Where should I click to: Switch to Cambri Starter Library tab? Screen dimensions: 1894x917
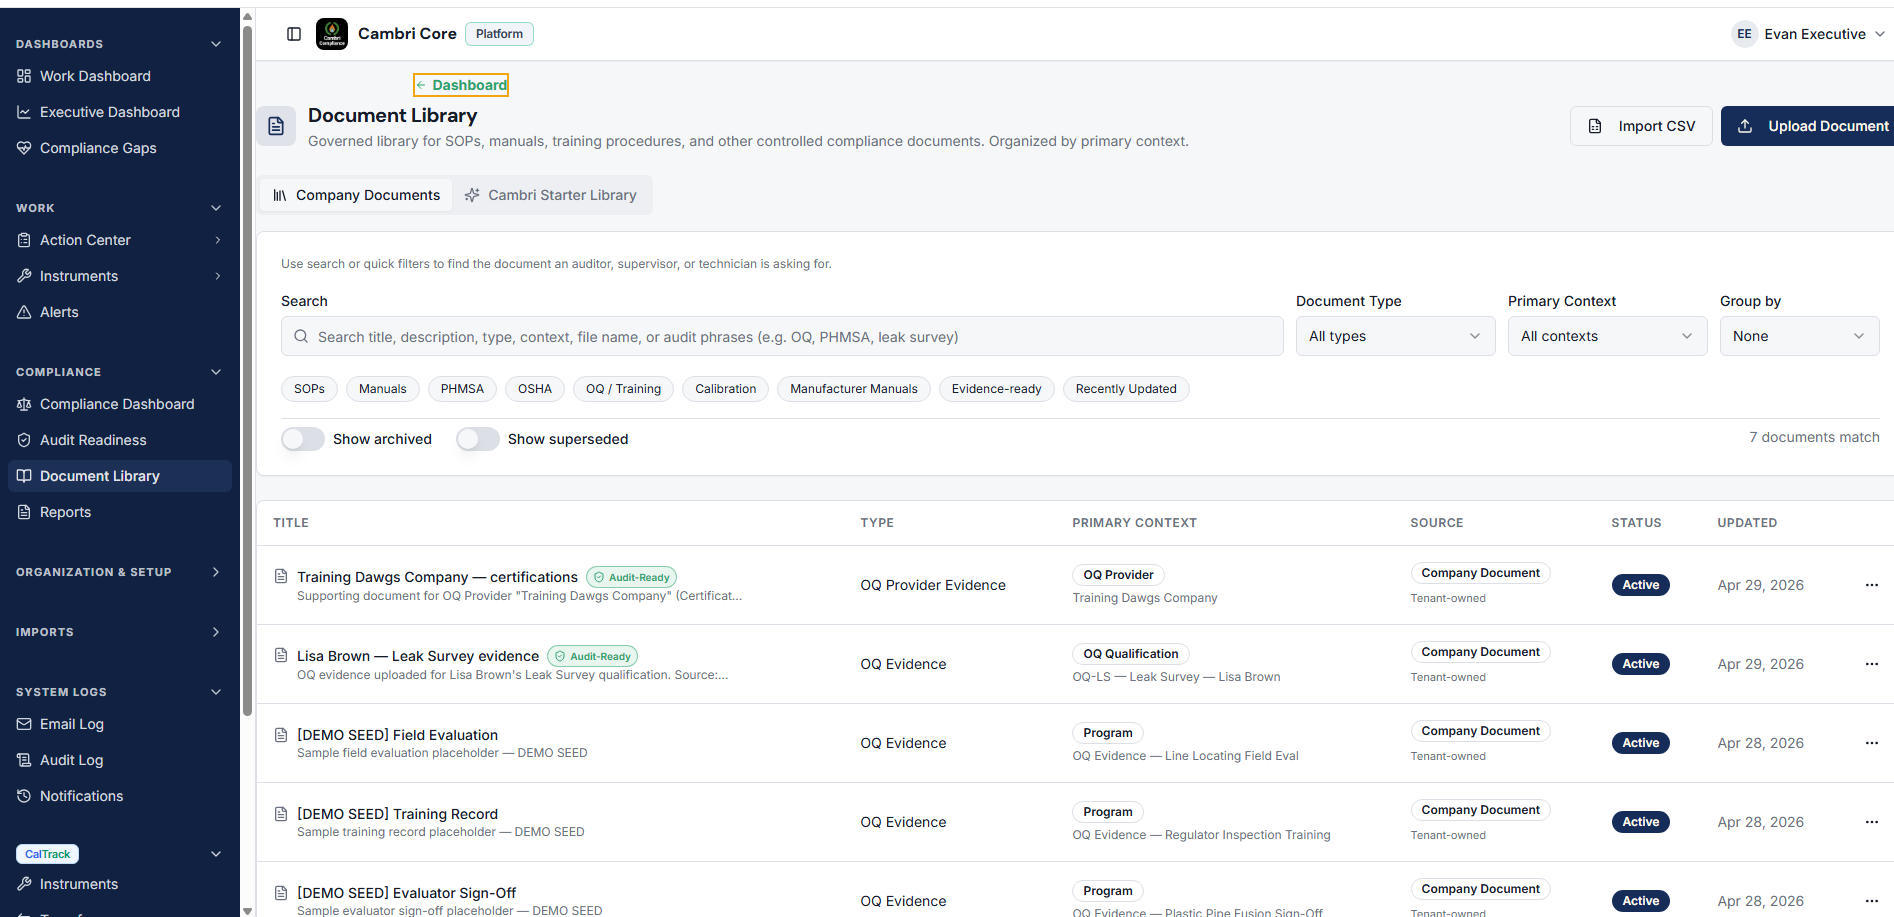coord(551,195)
